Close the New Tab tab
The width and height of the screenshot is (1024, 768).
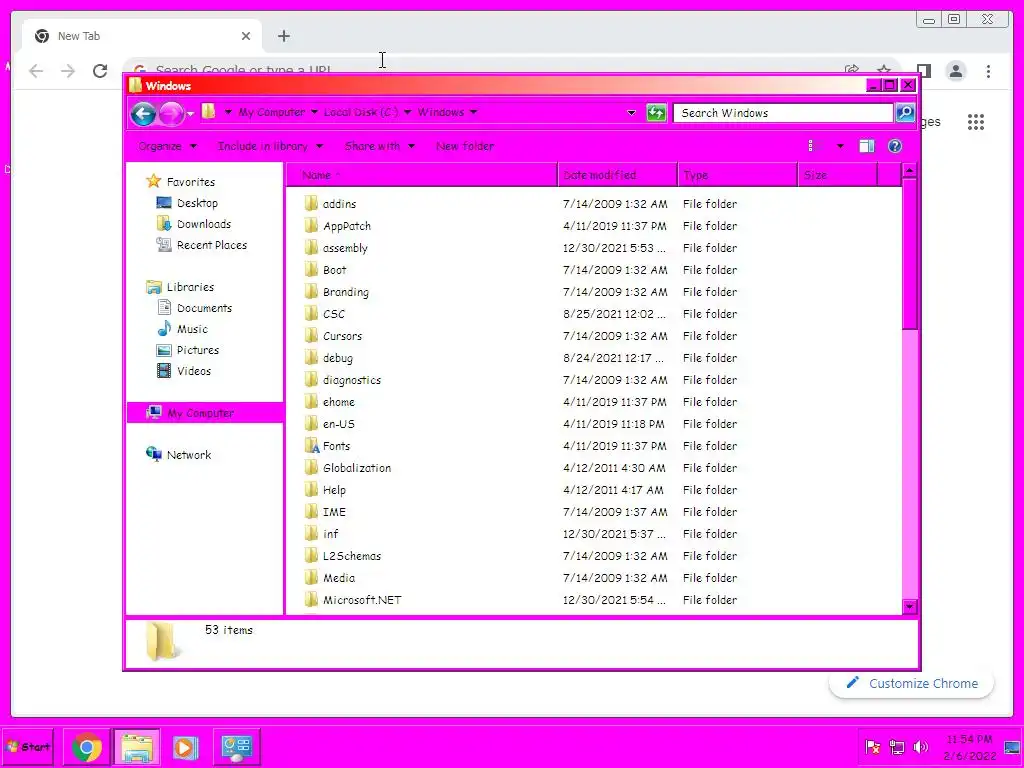coord(246,36)
